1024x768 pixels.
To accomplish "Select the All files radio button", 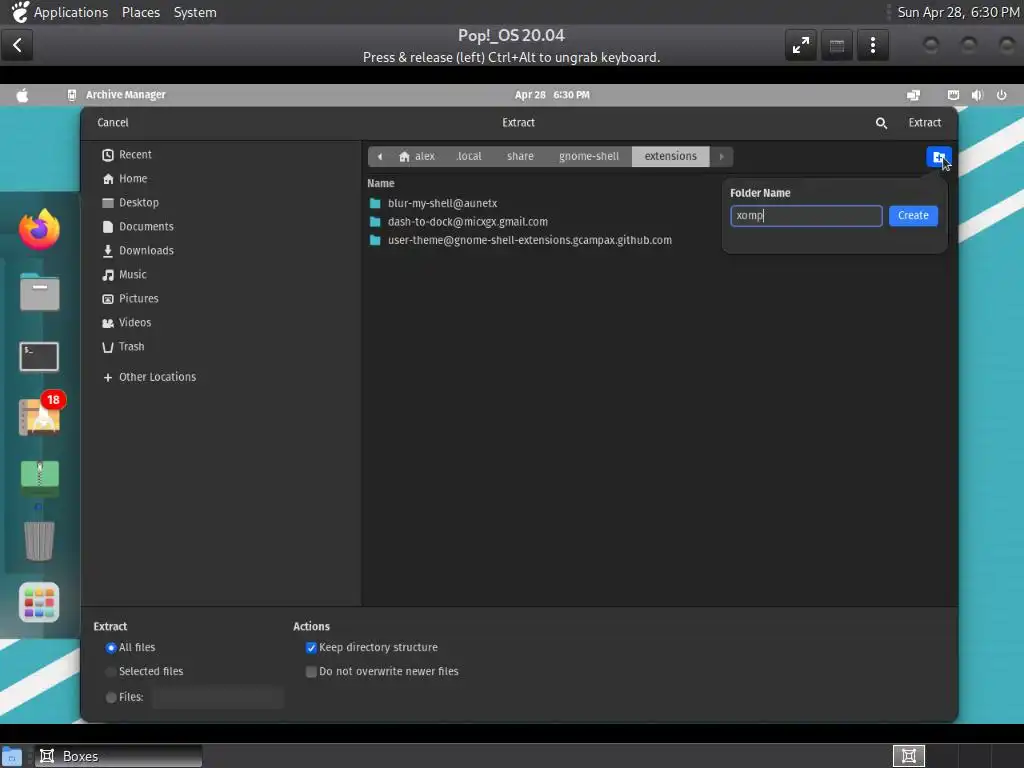I will [111, 648].
